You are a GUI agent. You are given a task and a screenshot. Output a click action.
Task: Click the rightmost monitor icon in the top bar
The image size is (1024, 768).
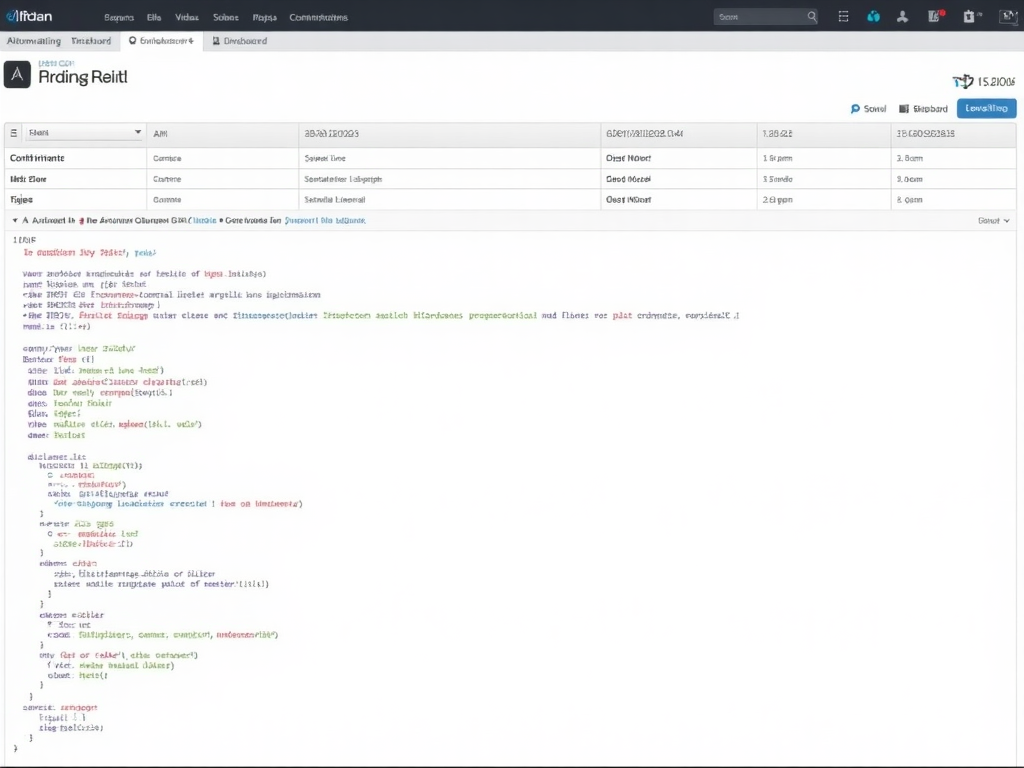(1008, 16)
